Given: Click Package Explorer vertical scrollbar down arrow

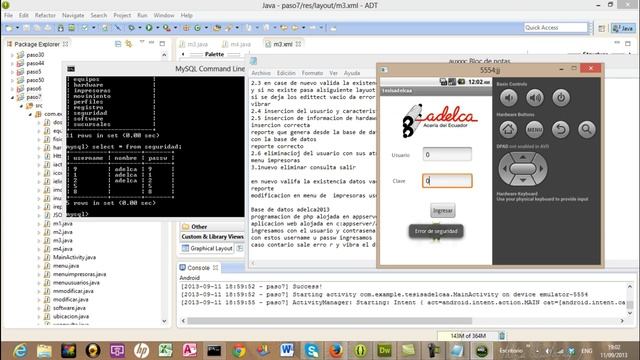Looking at the screenshot, I should click(x=164, y=321).
